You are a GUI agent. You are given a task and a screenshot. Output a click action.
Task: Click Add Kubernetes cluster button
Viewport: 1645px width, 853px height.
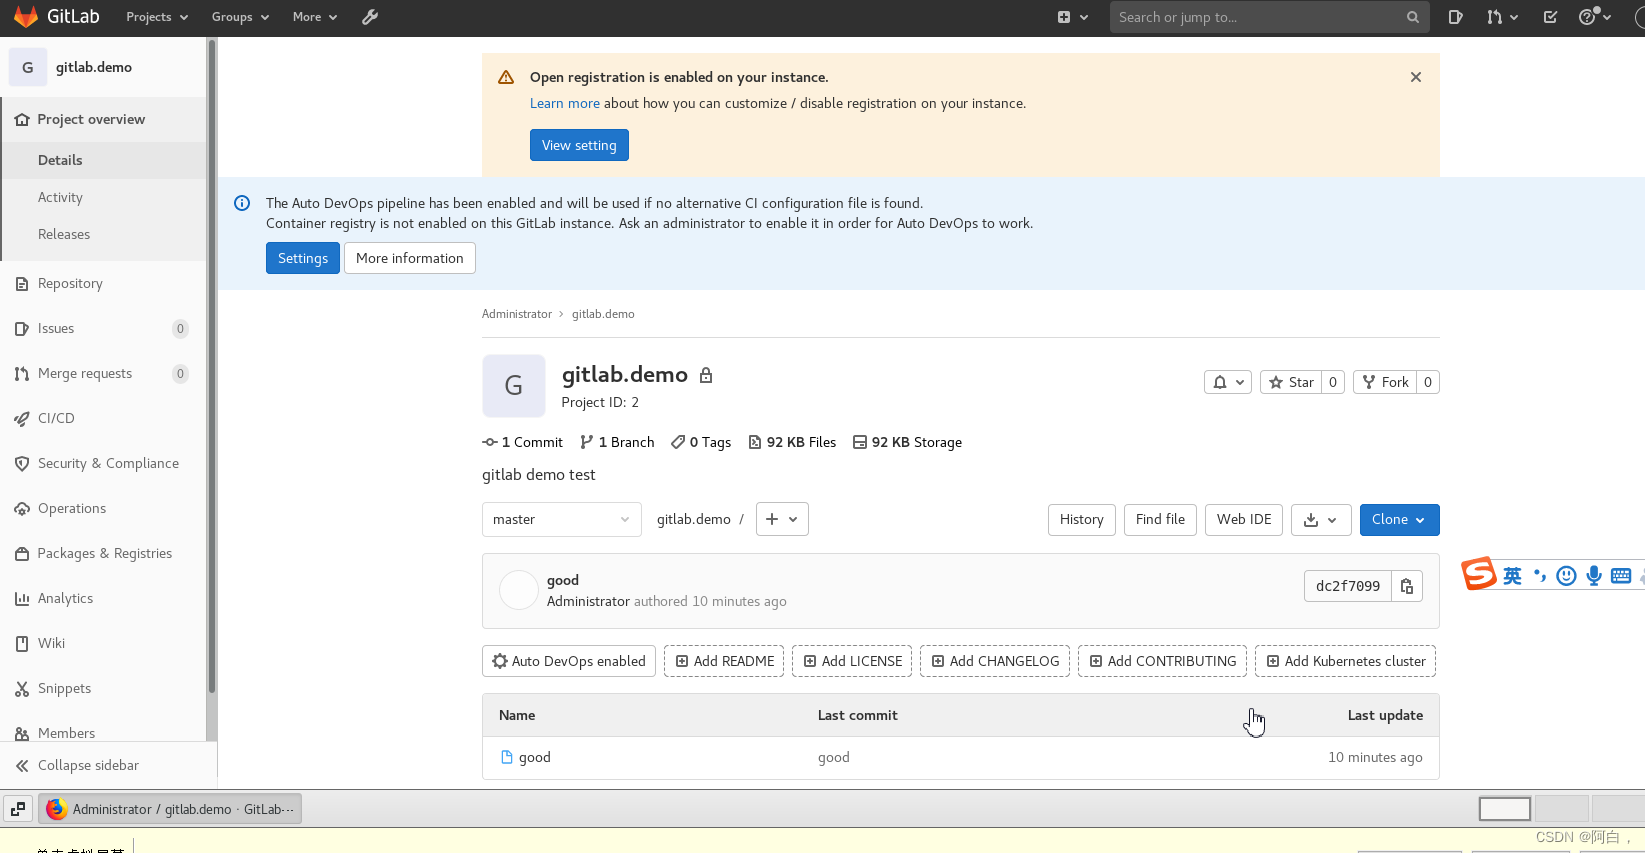tap(1346, 661)
